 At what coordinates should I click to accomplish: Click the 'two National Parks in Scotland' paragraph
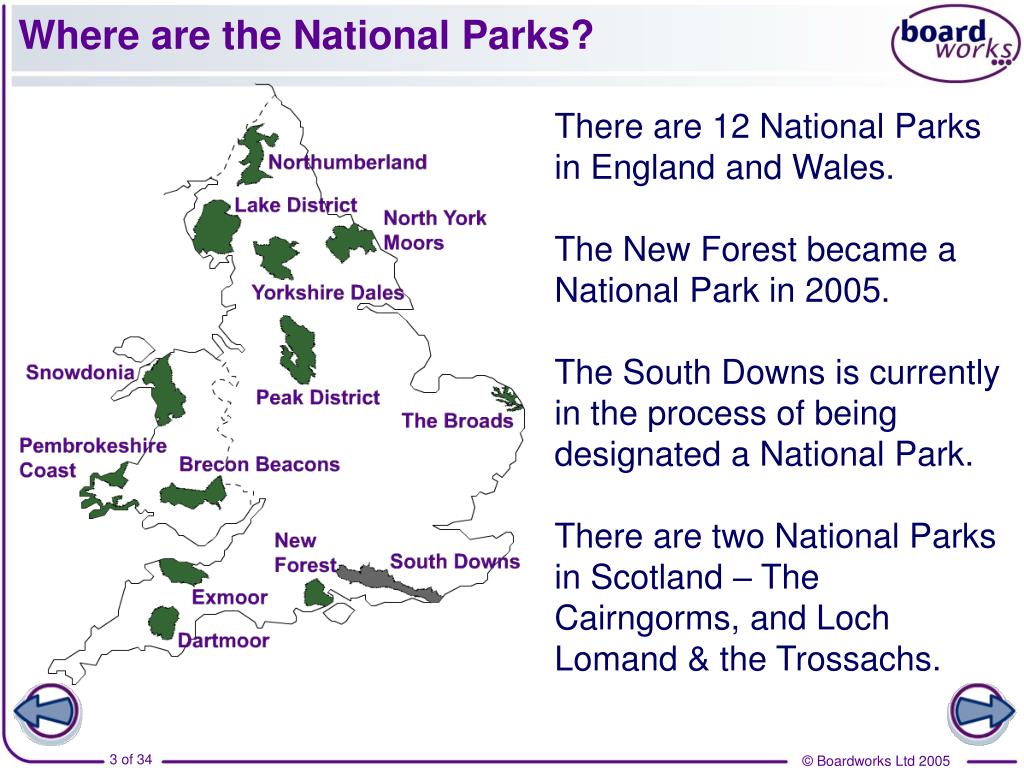(x=775, y=597)
